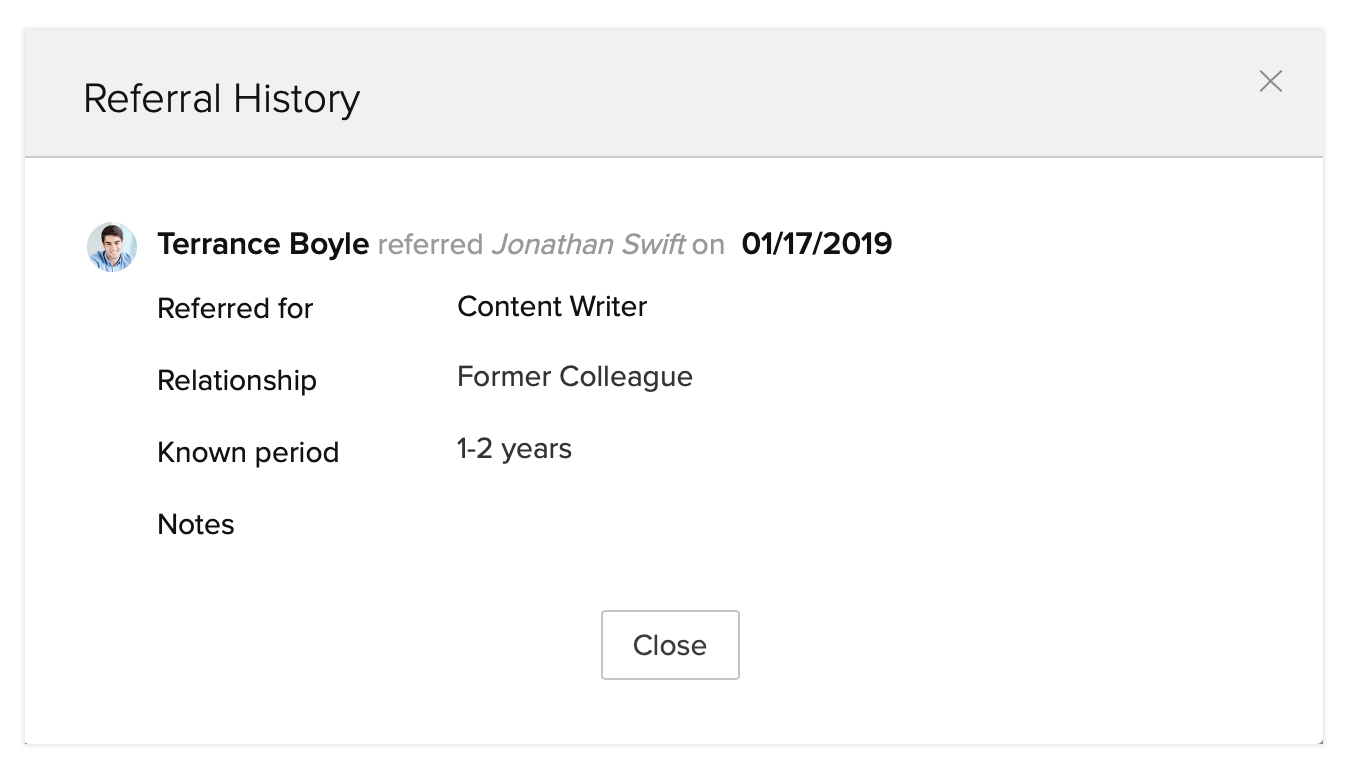Select the Former Colleague value
1348x774 pixels.
(574, 377)
